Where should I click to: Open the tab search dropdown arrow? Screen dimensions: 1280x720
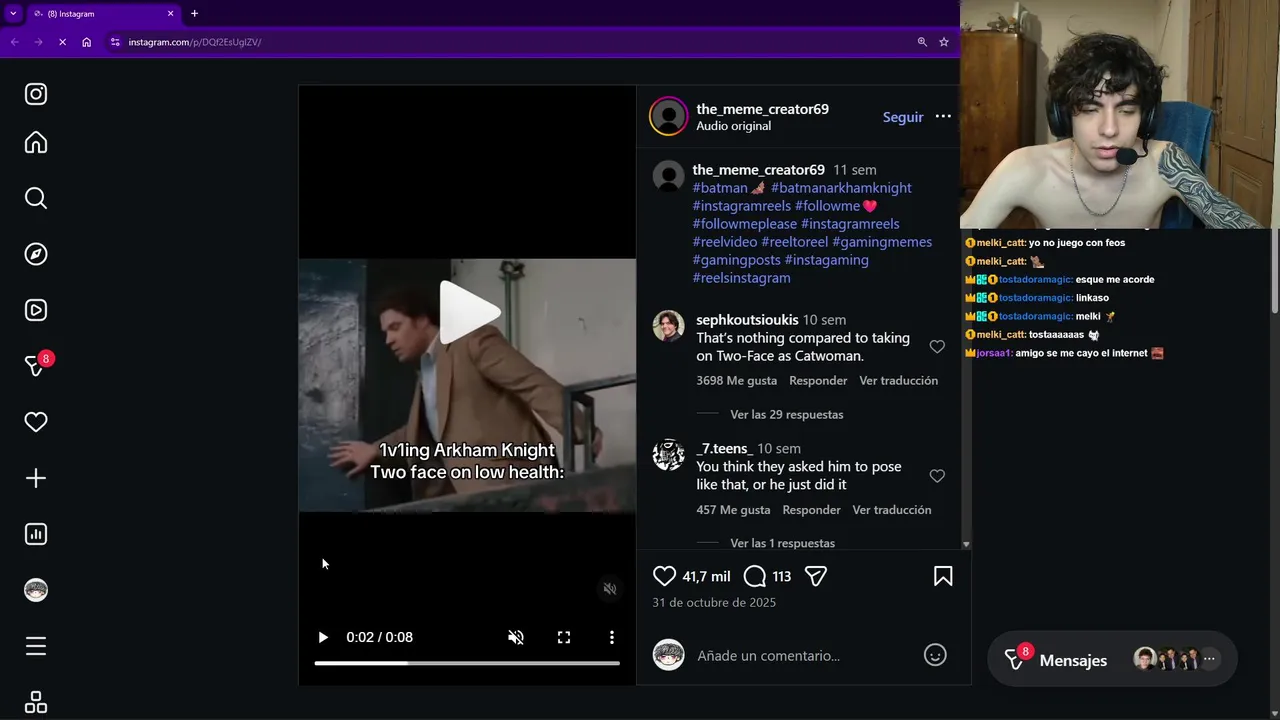point(13,14)
